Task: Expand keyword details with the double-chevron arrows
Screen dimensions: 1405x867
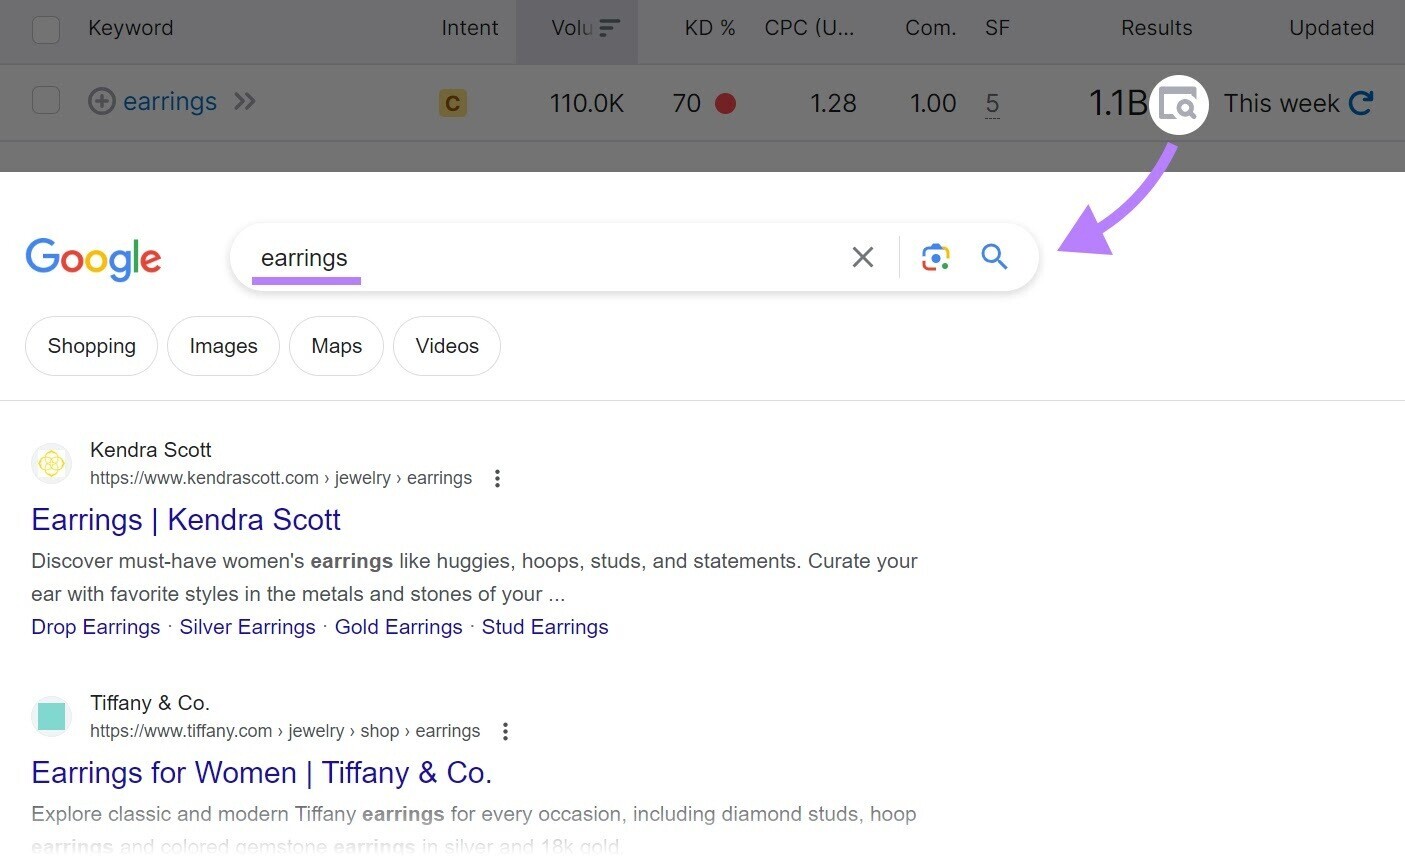Action: (245, 101)
